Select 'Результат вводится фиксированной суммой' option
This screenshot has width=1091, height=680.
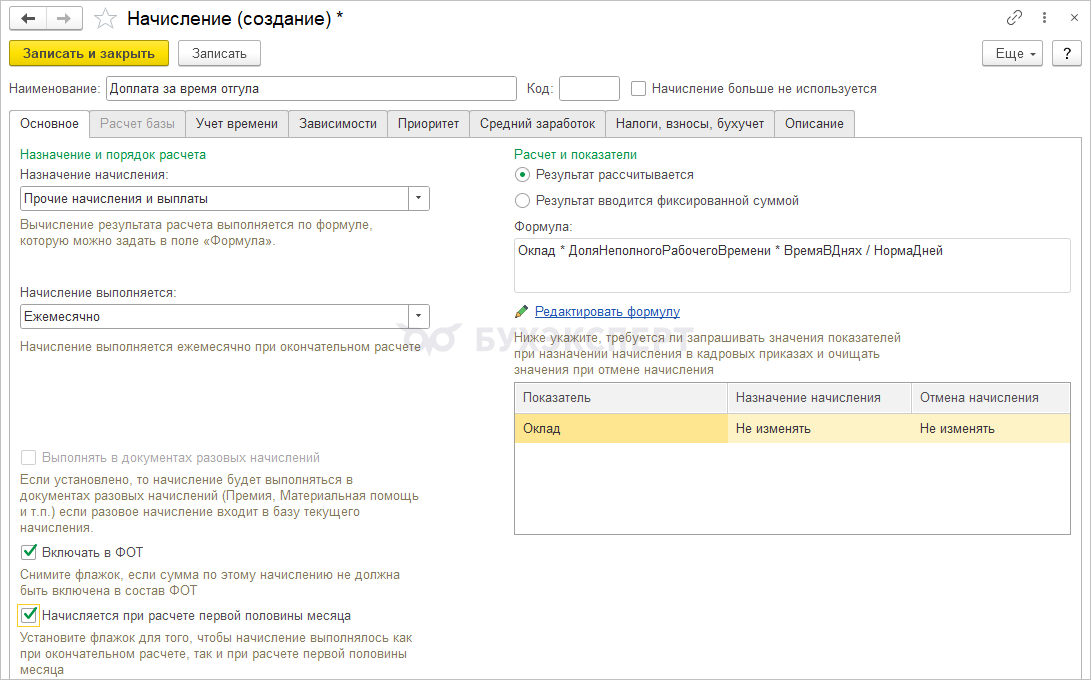522,201
